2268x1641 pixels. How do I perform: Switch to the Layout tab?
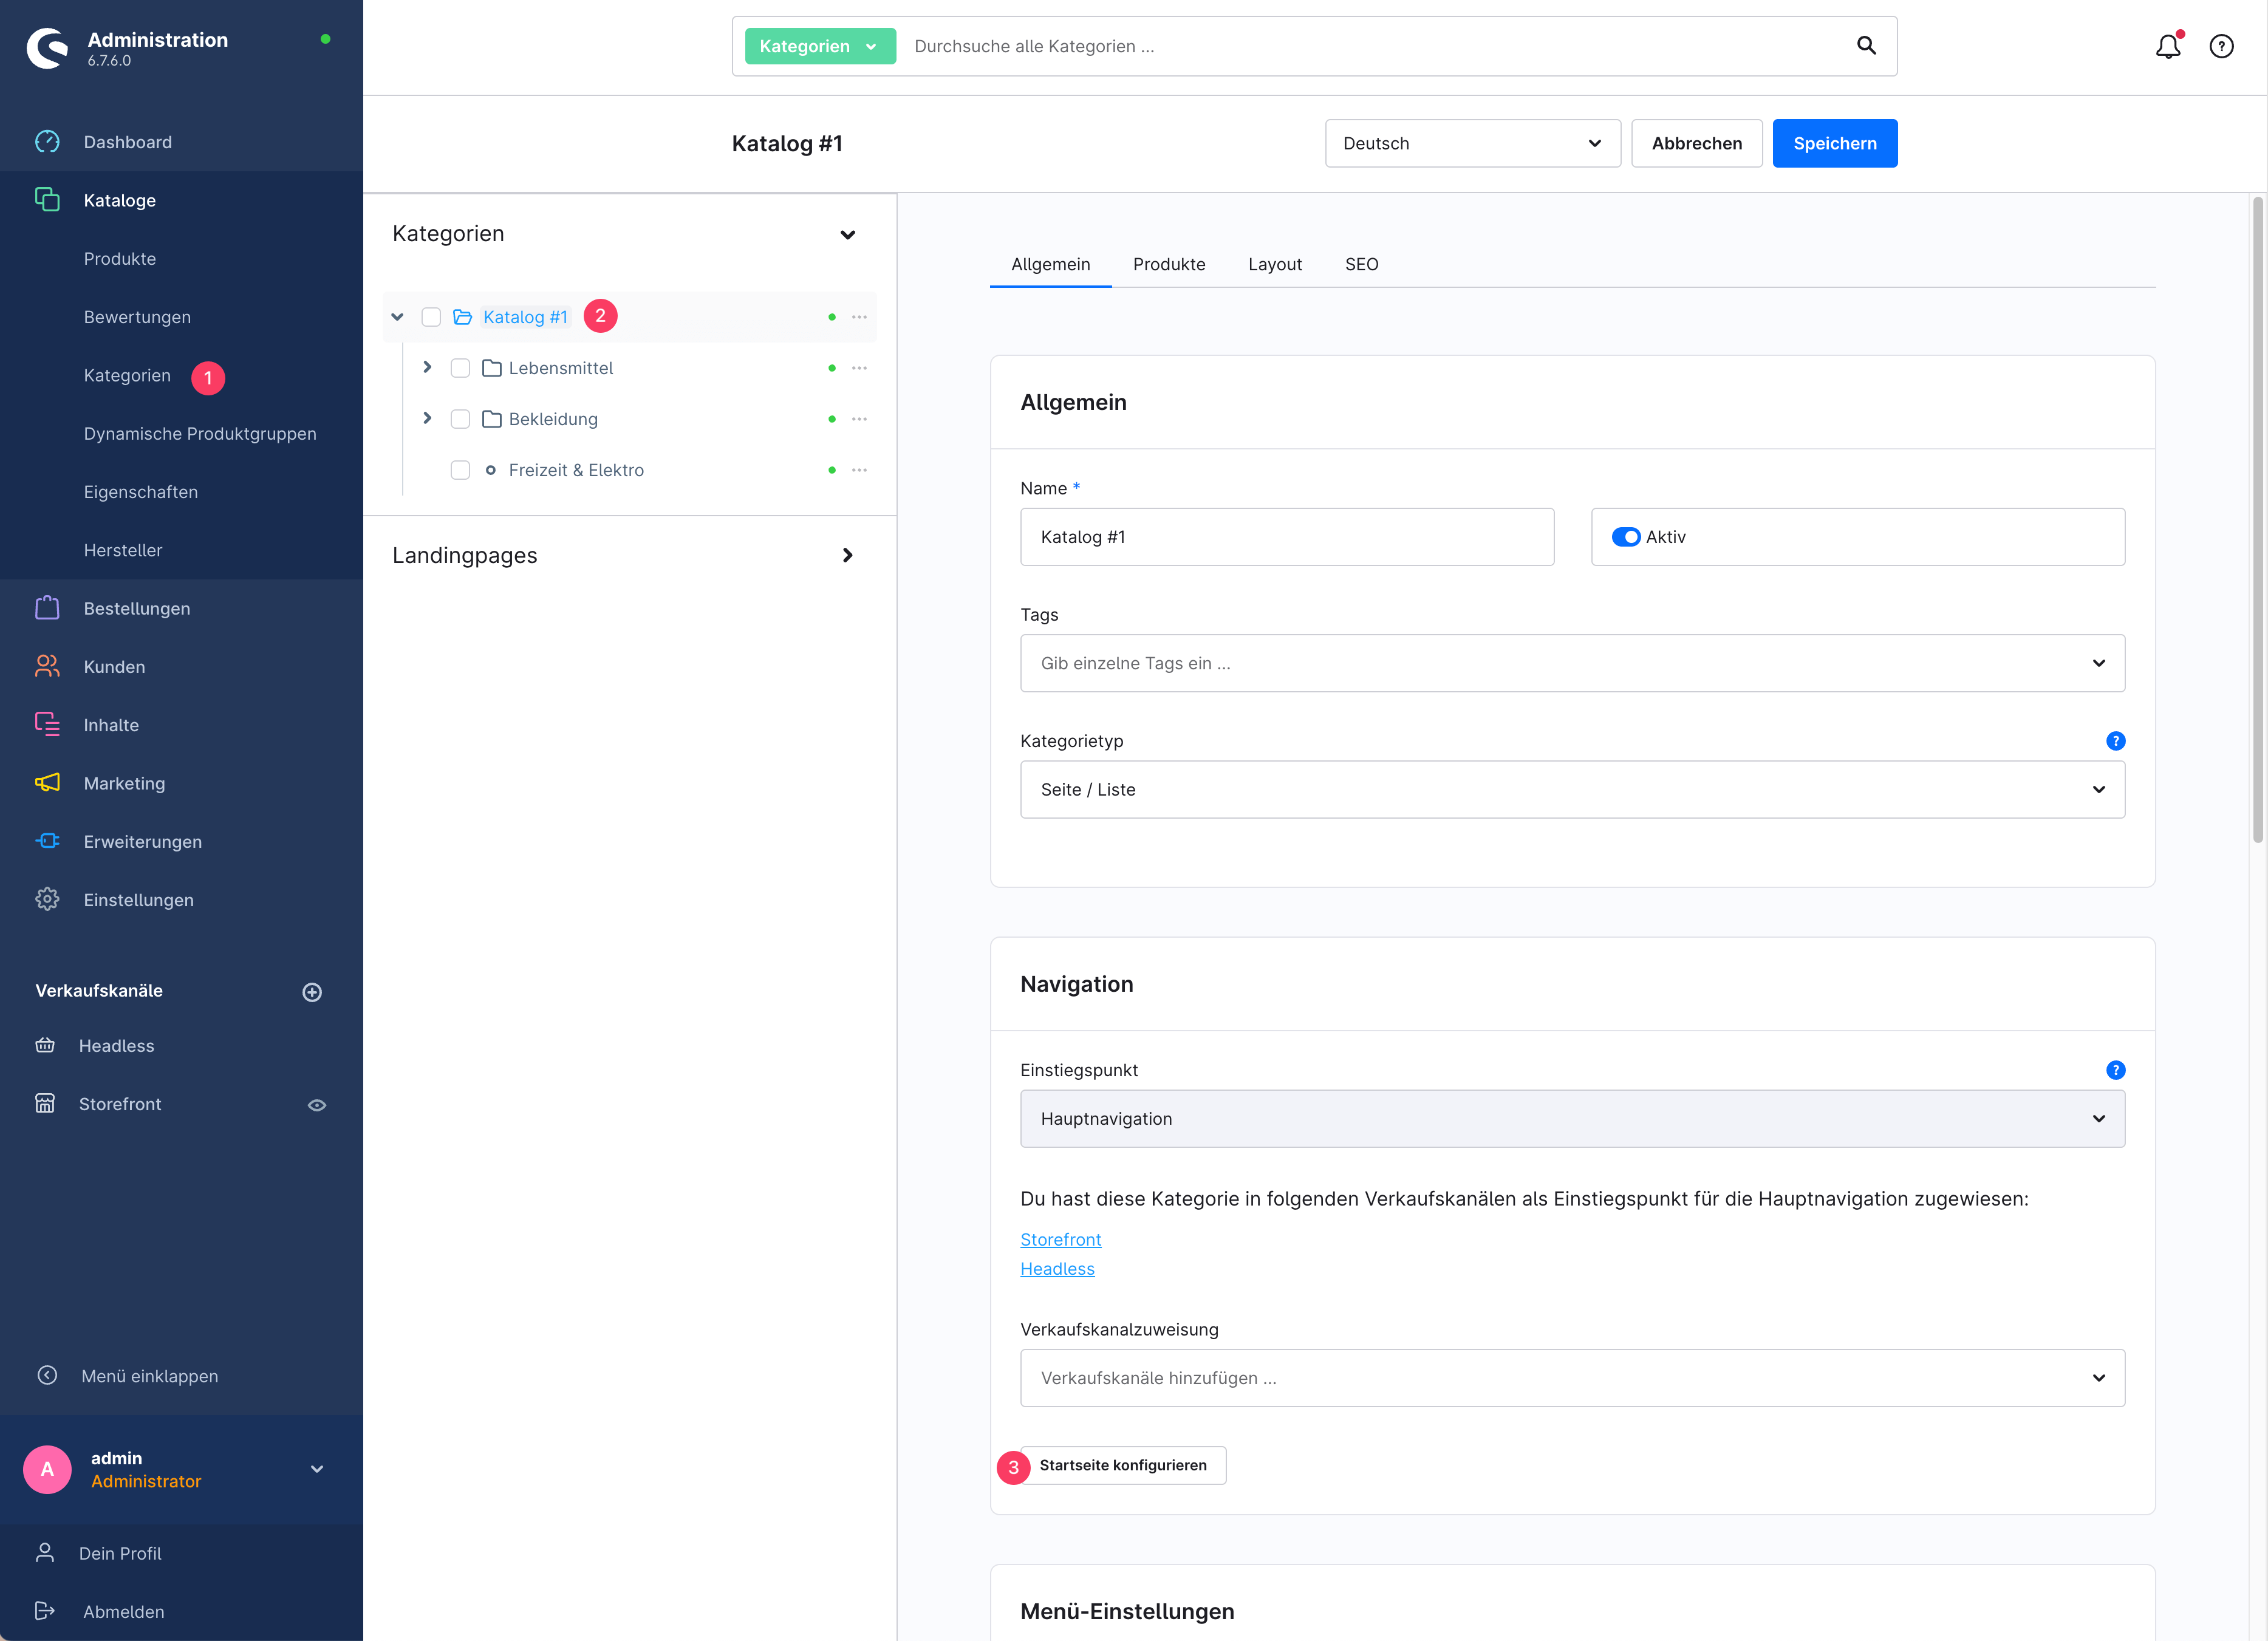[1274, 264]
